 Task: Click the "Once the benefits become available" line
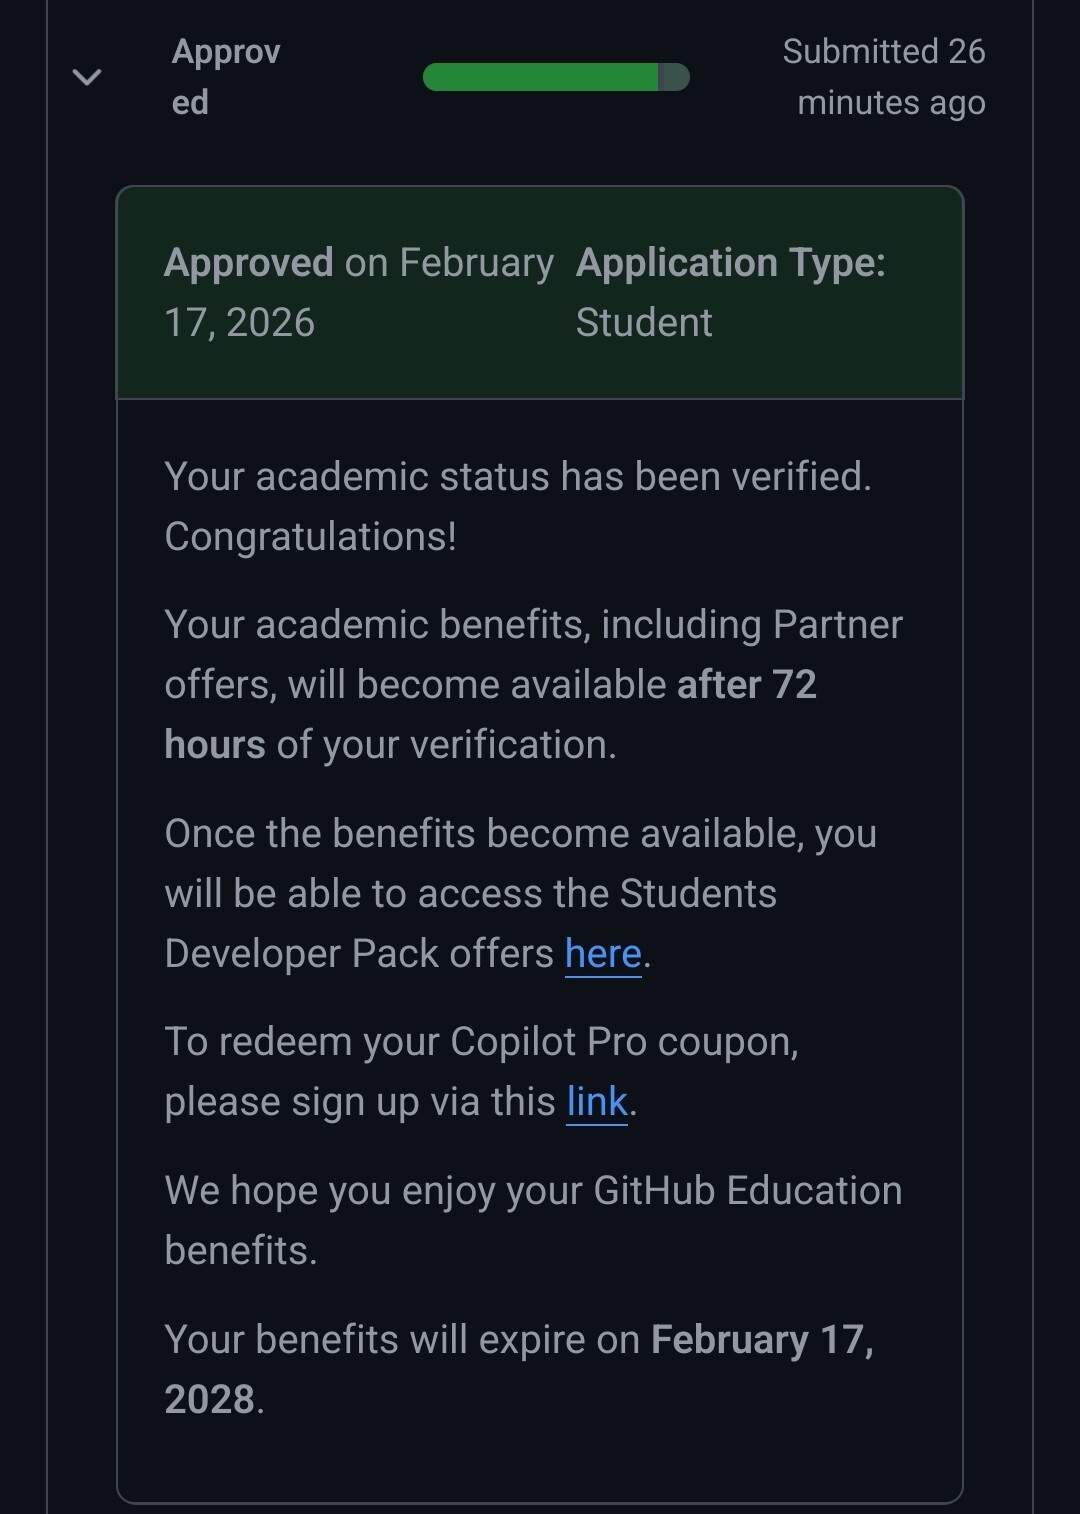(x=520, y=834)
